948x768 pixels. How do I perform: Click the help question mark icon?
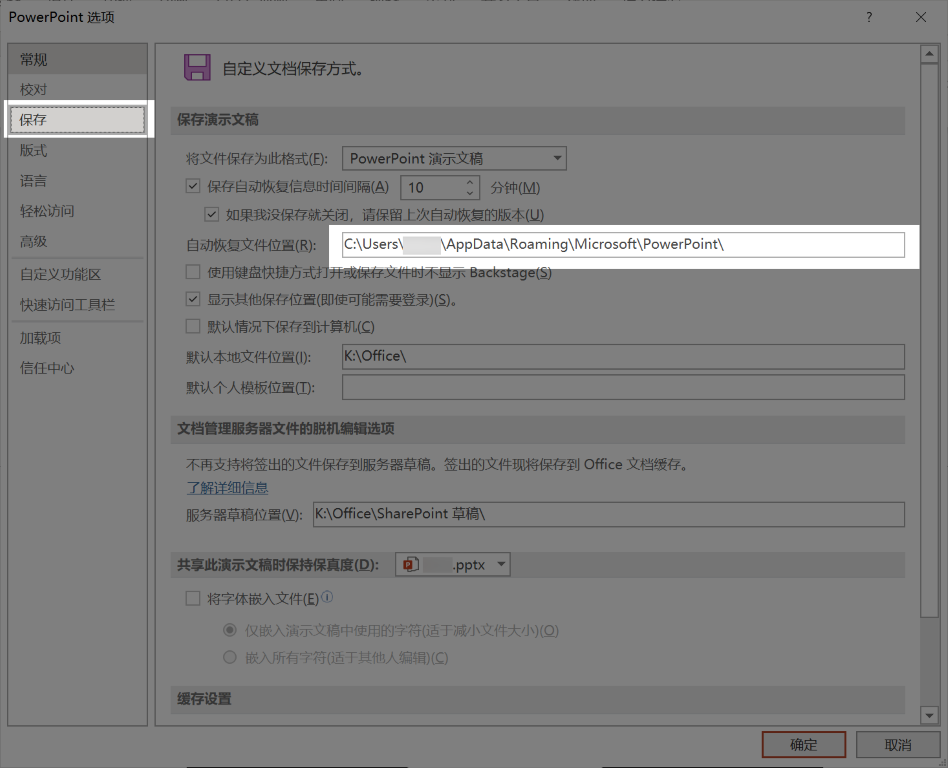870,16
